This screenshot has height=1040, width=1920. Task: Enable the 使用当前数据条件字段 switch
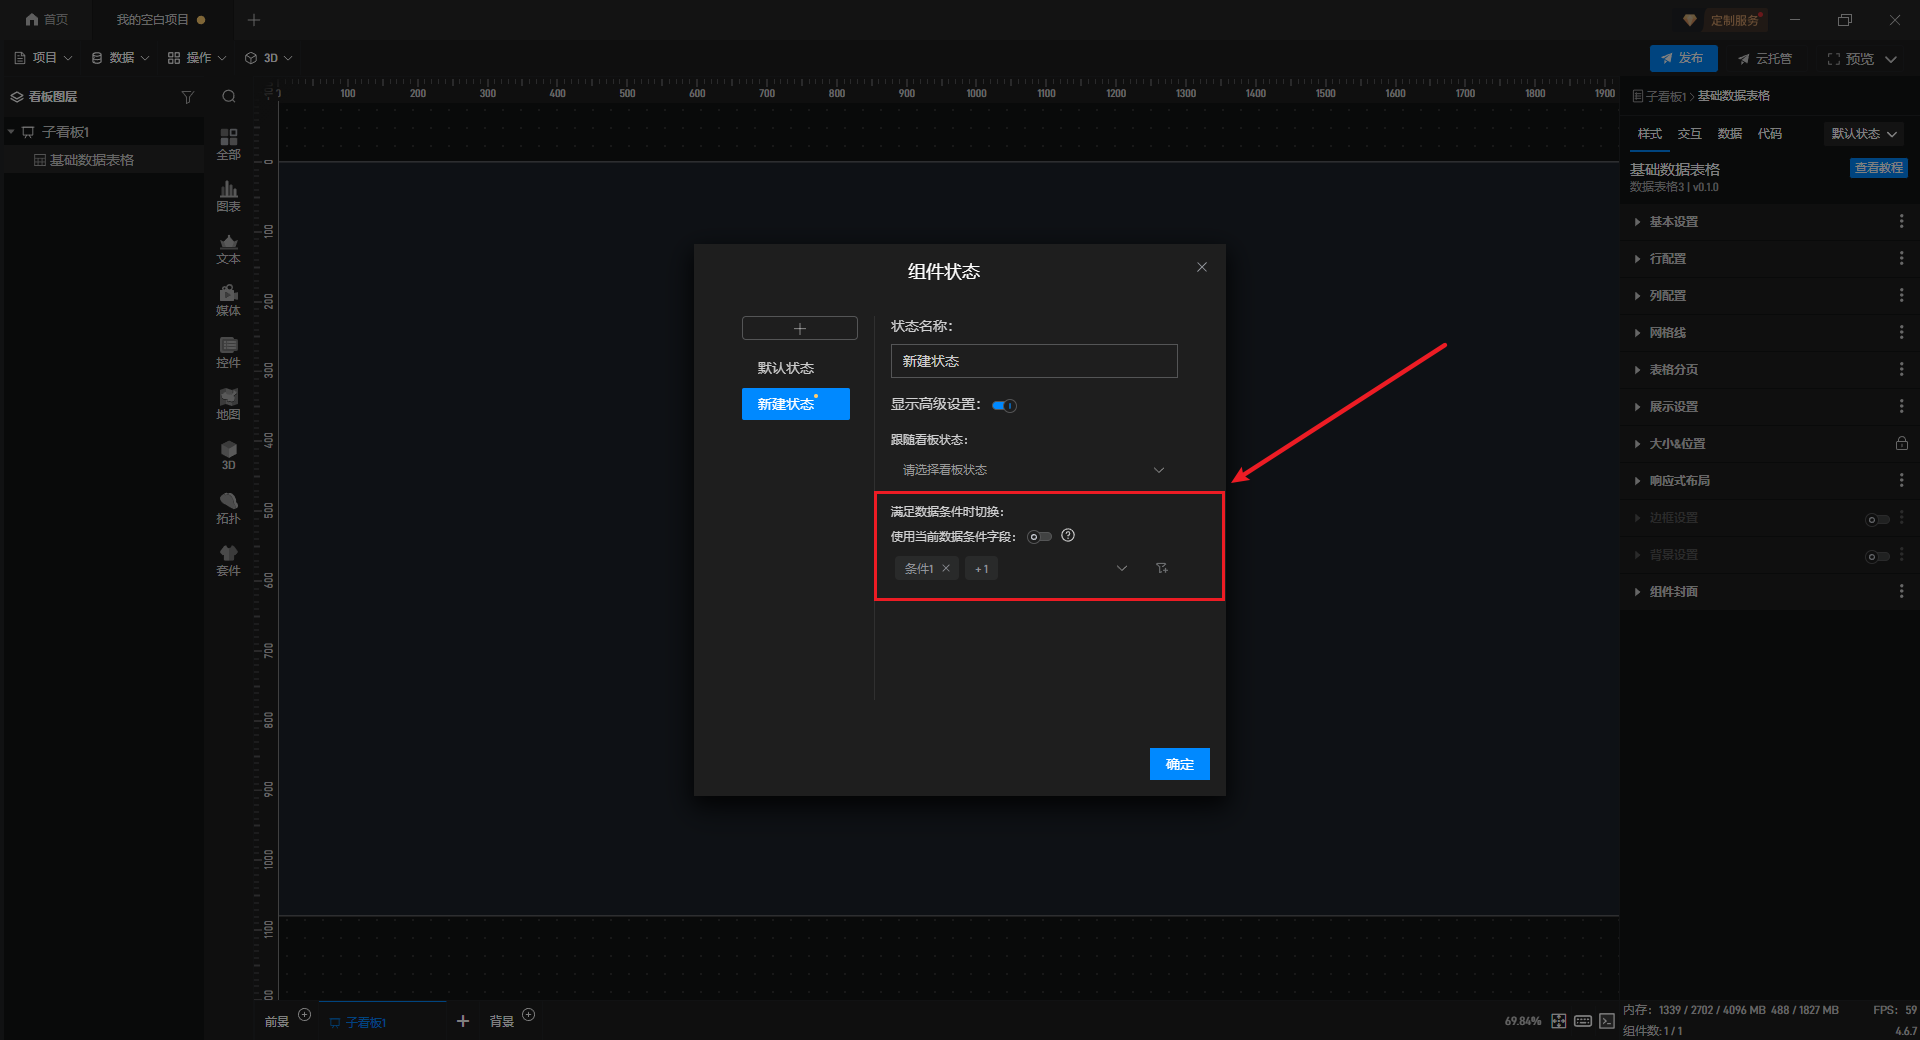(1039, 537)
